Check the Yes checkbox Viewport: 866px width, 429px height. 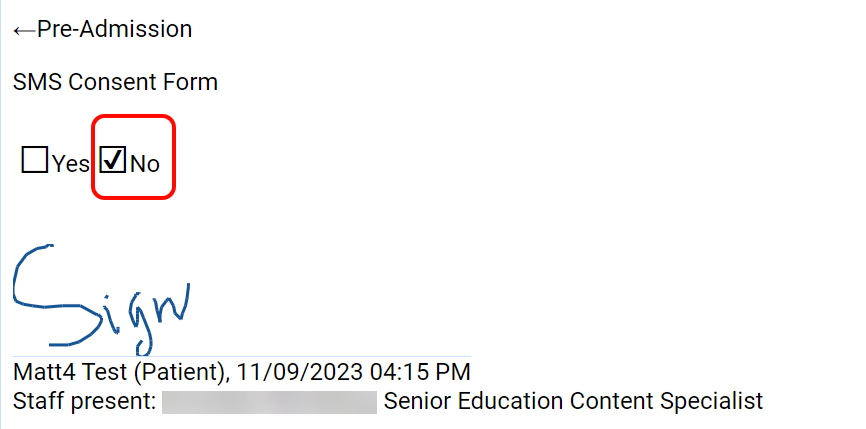coord(35,160)
